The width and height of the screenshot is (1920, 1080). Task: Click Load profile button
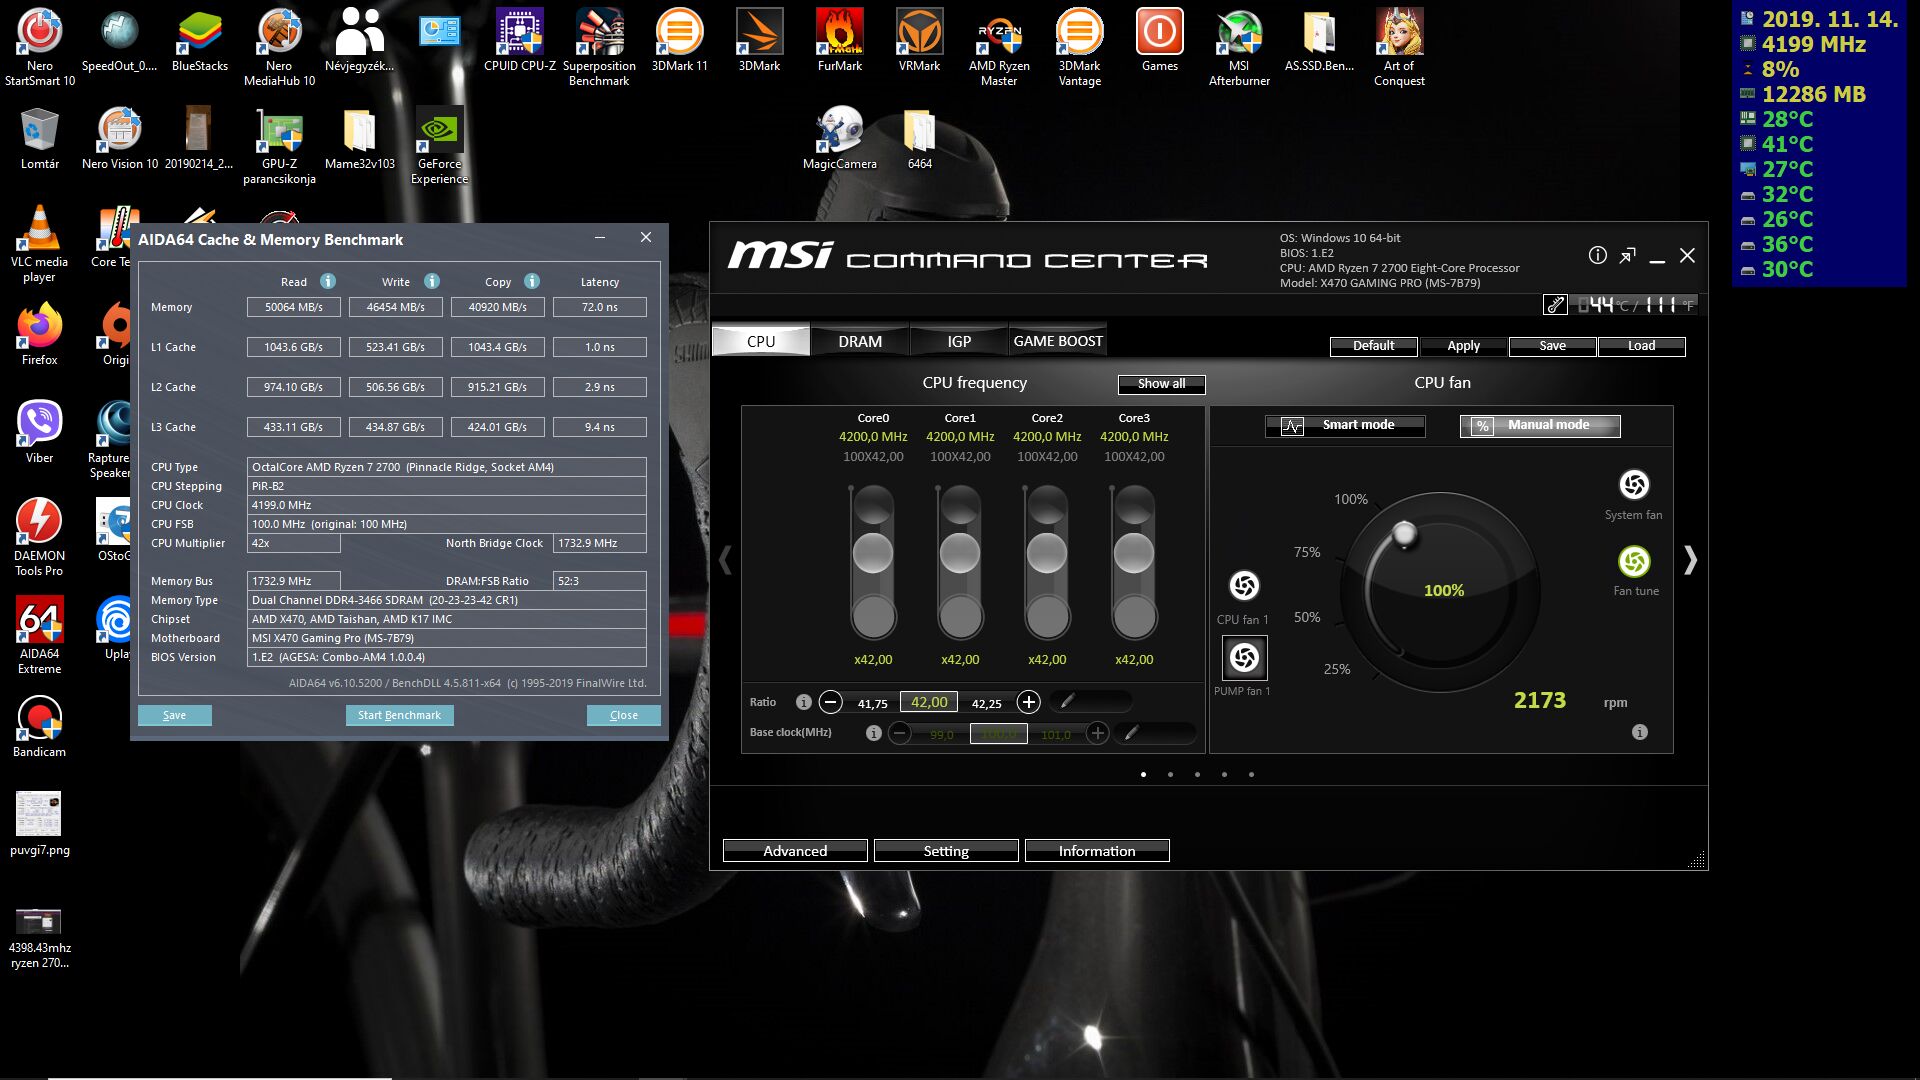[x=1641, y=346]
